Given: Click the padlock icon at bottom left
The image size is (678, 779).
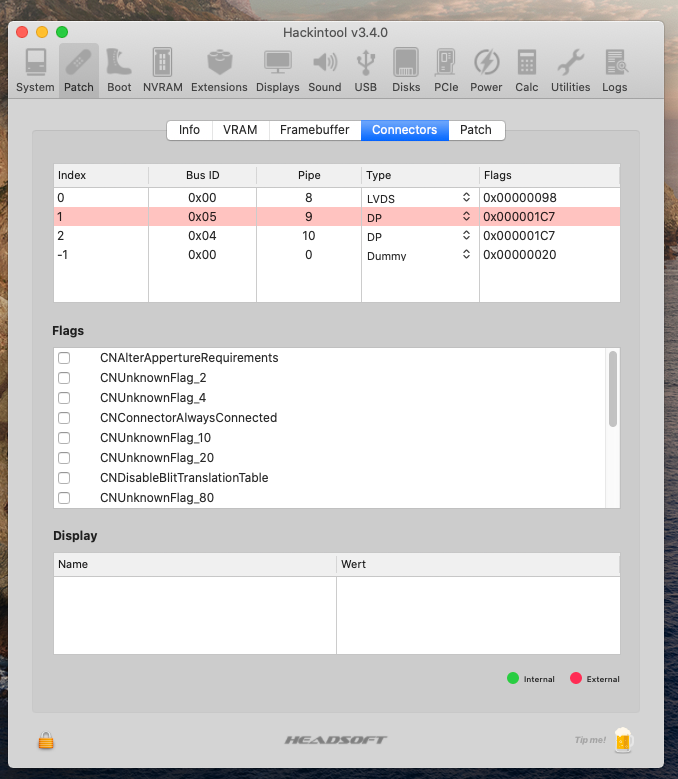Looking at the screenshot, I should (46, 740).
